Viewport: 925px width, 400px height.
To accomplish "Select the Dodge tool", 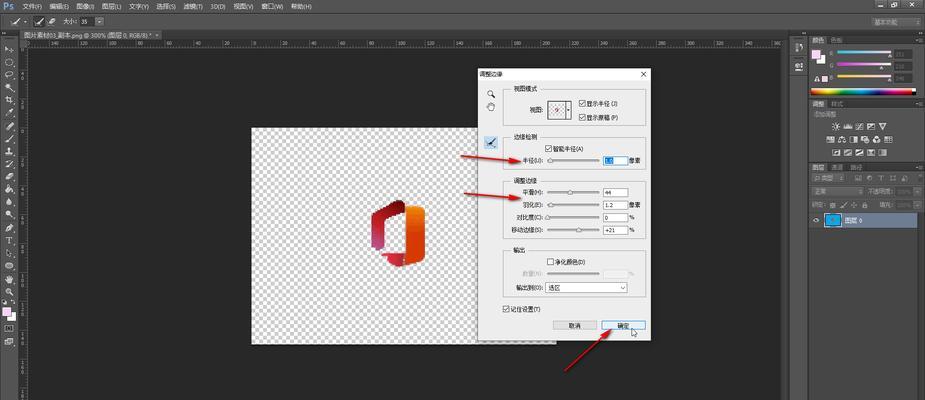I will pos(9,214).
